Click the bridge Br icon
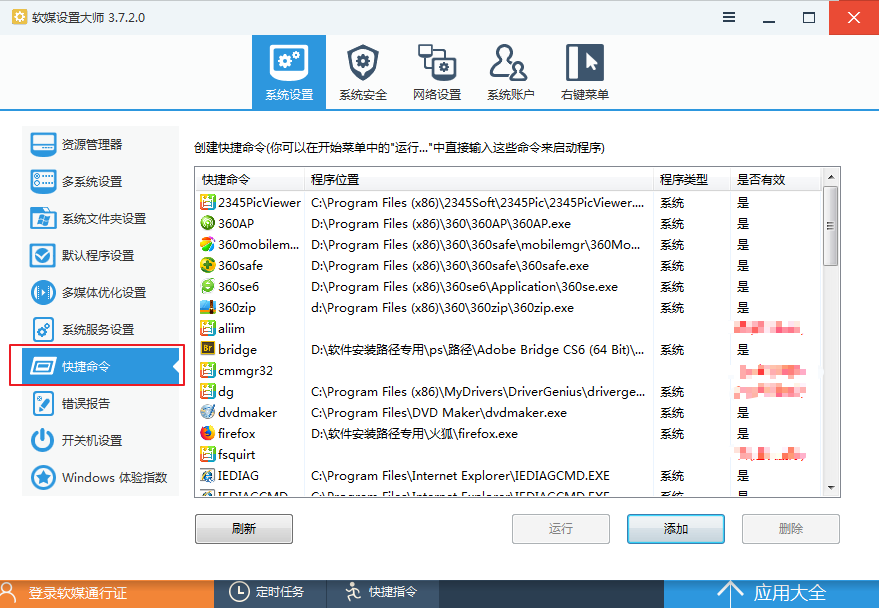This screenshot has width=879, height=608. coord(208,349)
